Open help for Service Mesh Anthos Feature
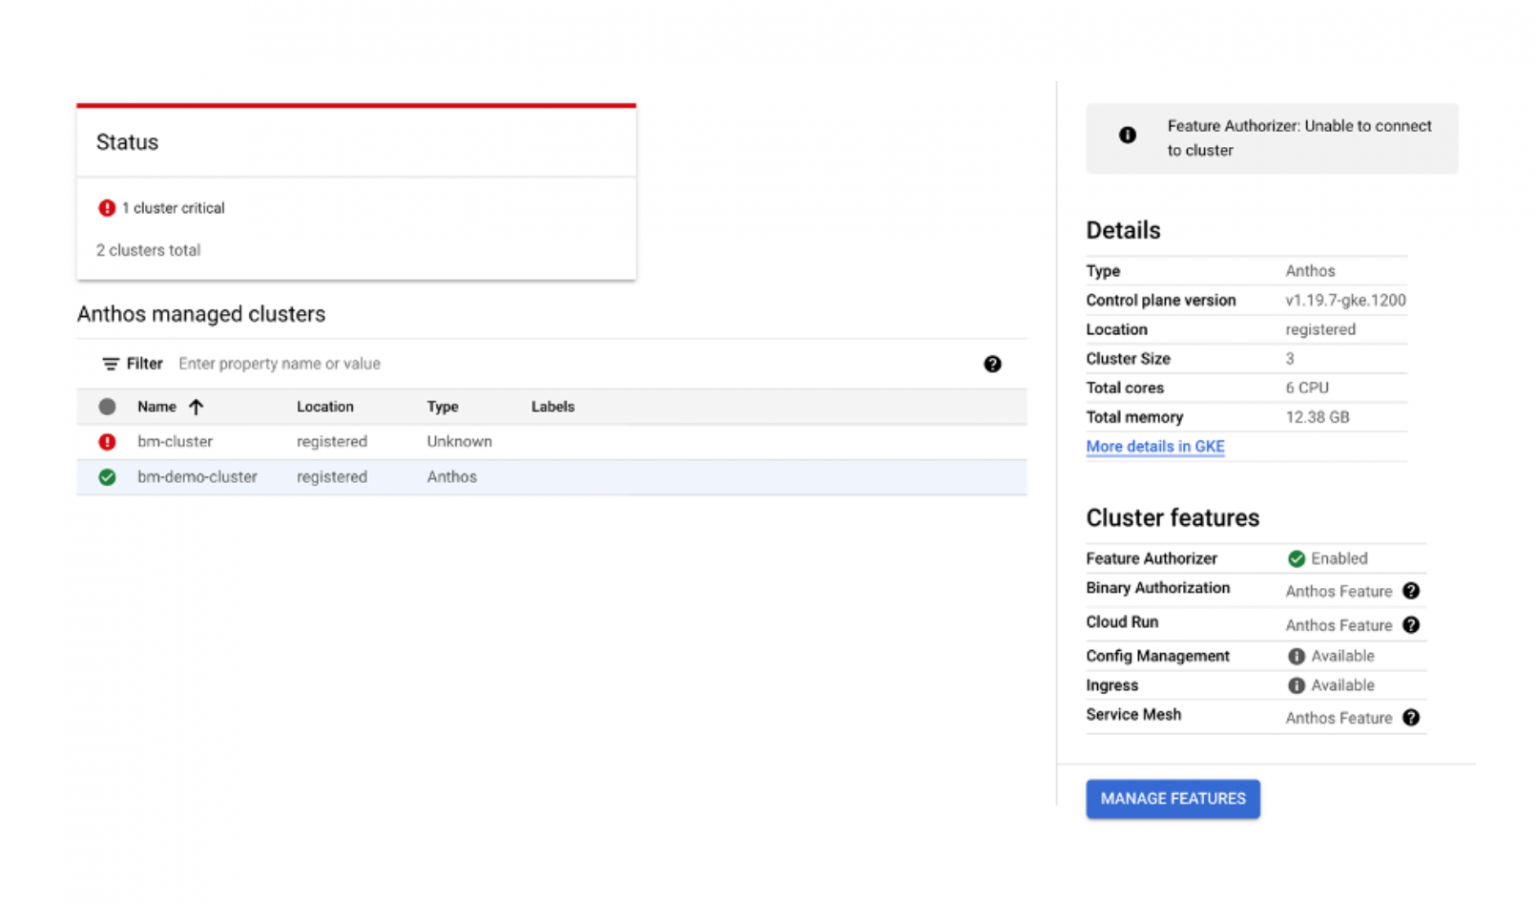 [x=1411, y=717]
